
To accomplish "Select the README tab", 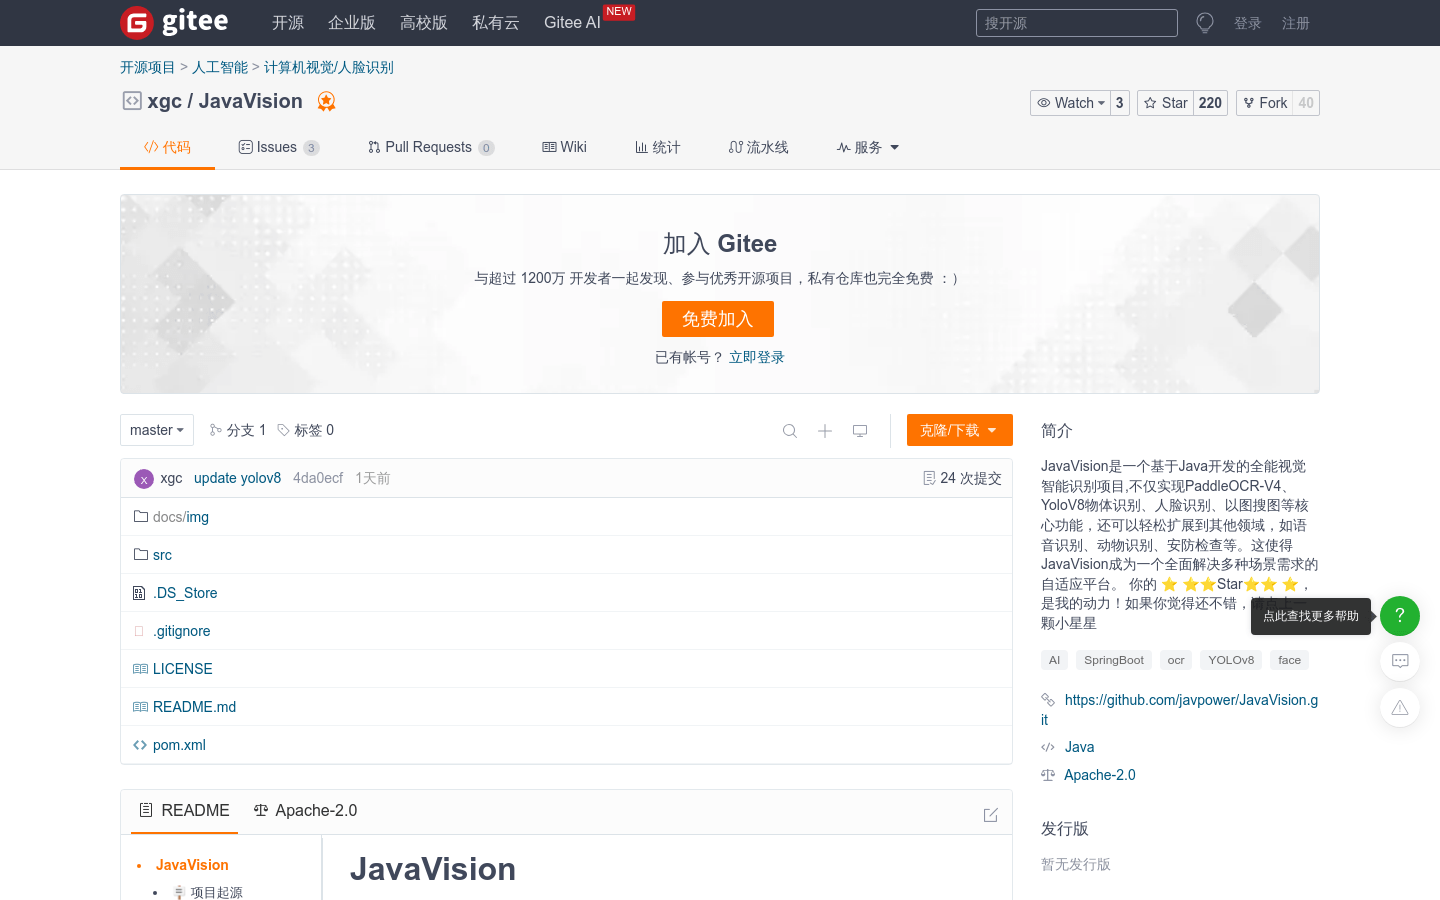I will (x=184, y=811).
